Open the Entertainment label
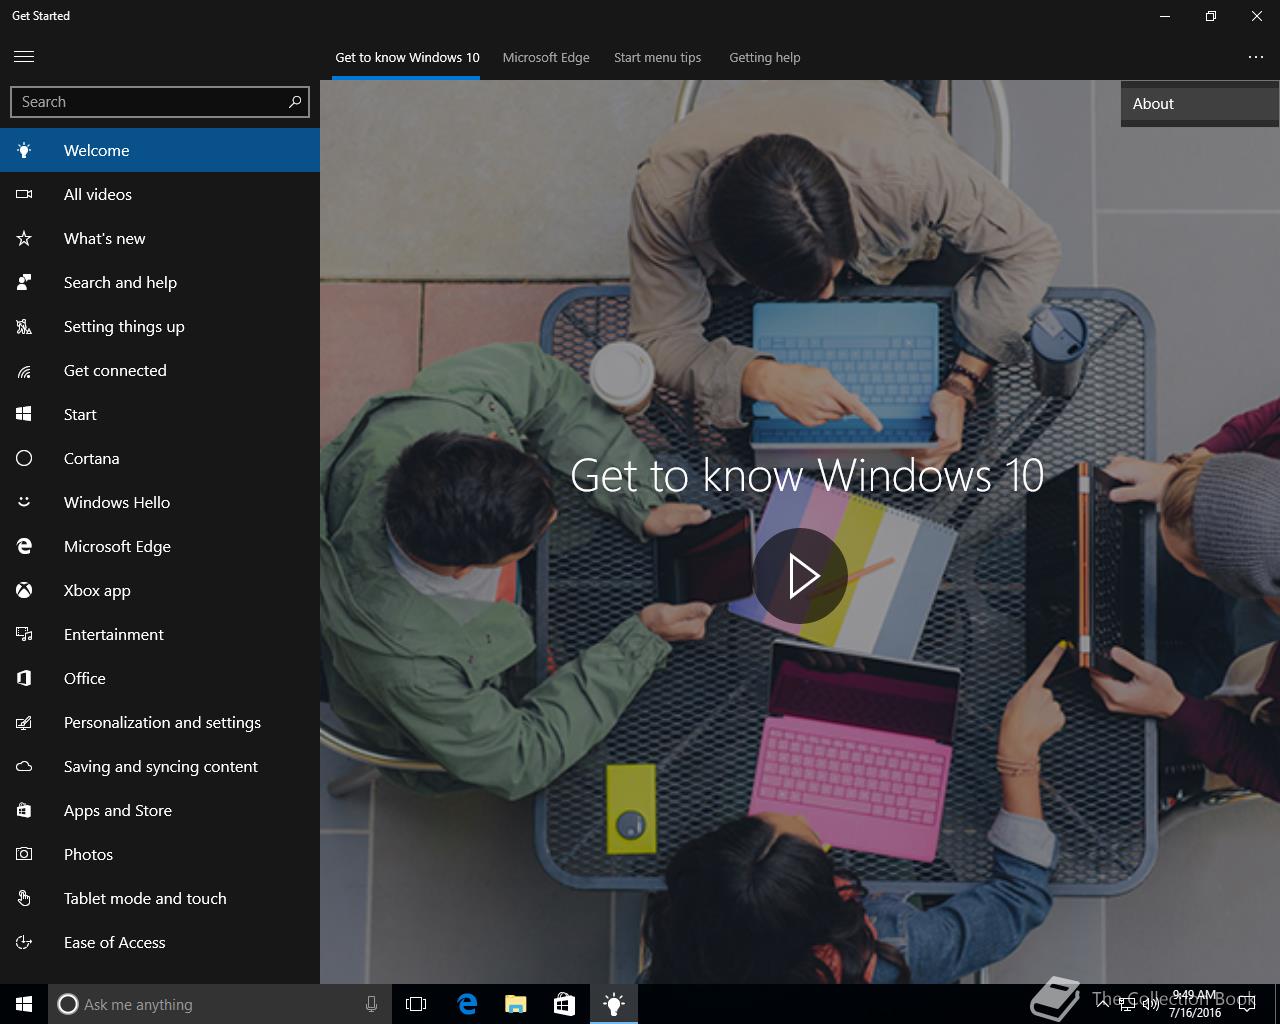The width and height of the screenshot is (1280, 1024). (113, 634)
